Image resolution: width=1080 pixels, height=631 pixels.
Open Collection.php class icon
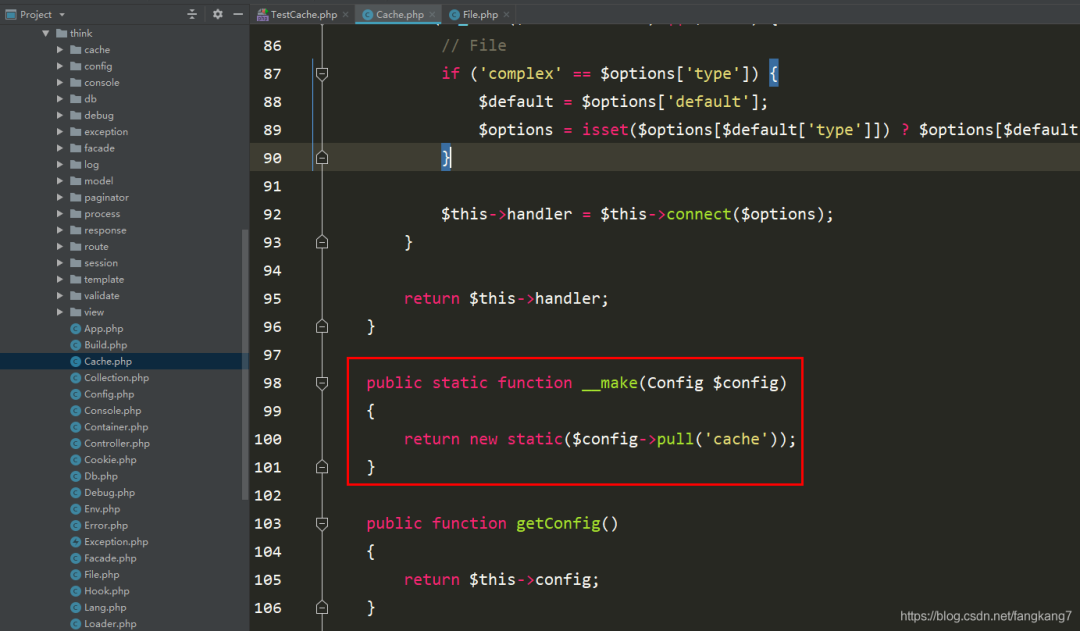(76, 377)
